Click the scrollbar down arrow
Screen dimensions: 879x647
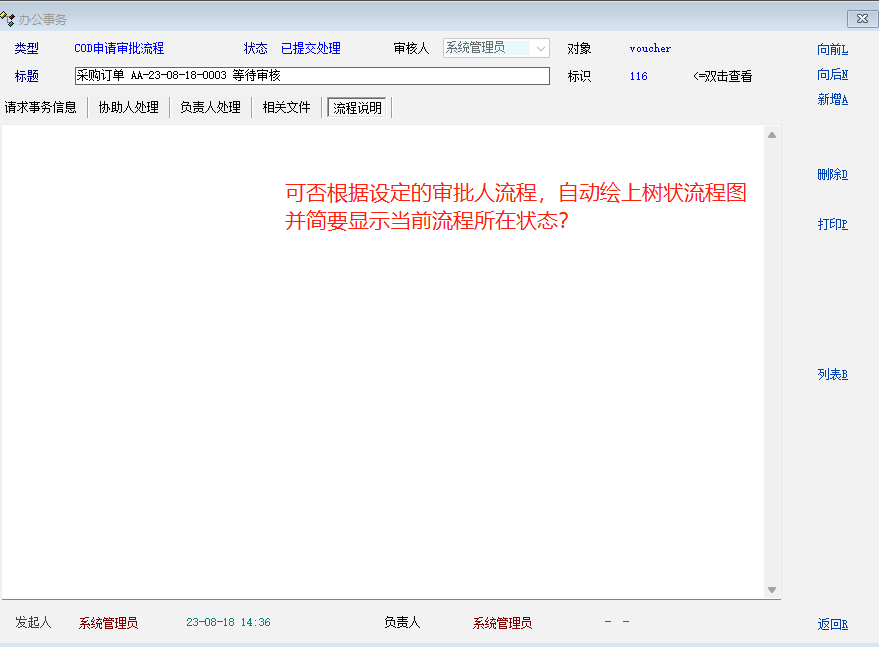[772, 590]
